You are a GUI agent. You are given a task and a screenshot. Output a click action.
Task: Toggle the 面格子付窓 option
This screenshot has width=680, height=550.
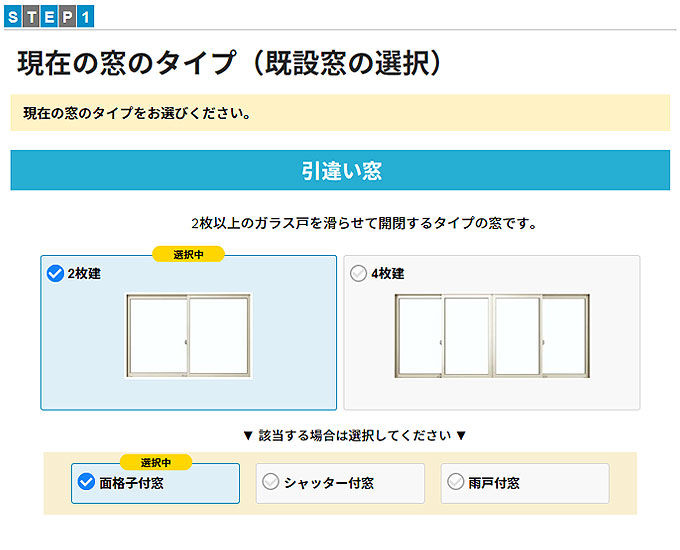(x=131, y=483)
